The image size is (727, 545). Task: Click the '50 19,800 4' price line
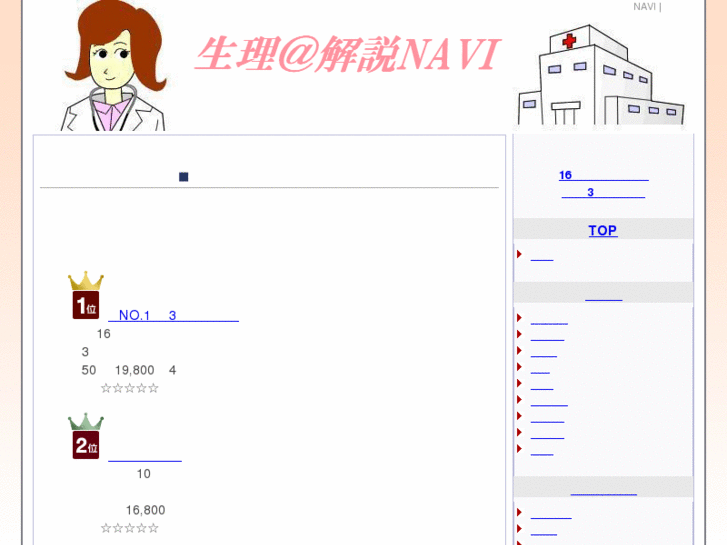(x=128, y=370)
